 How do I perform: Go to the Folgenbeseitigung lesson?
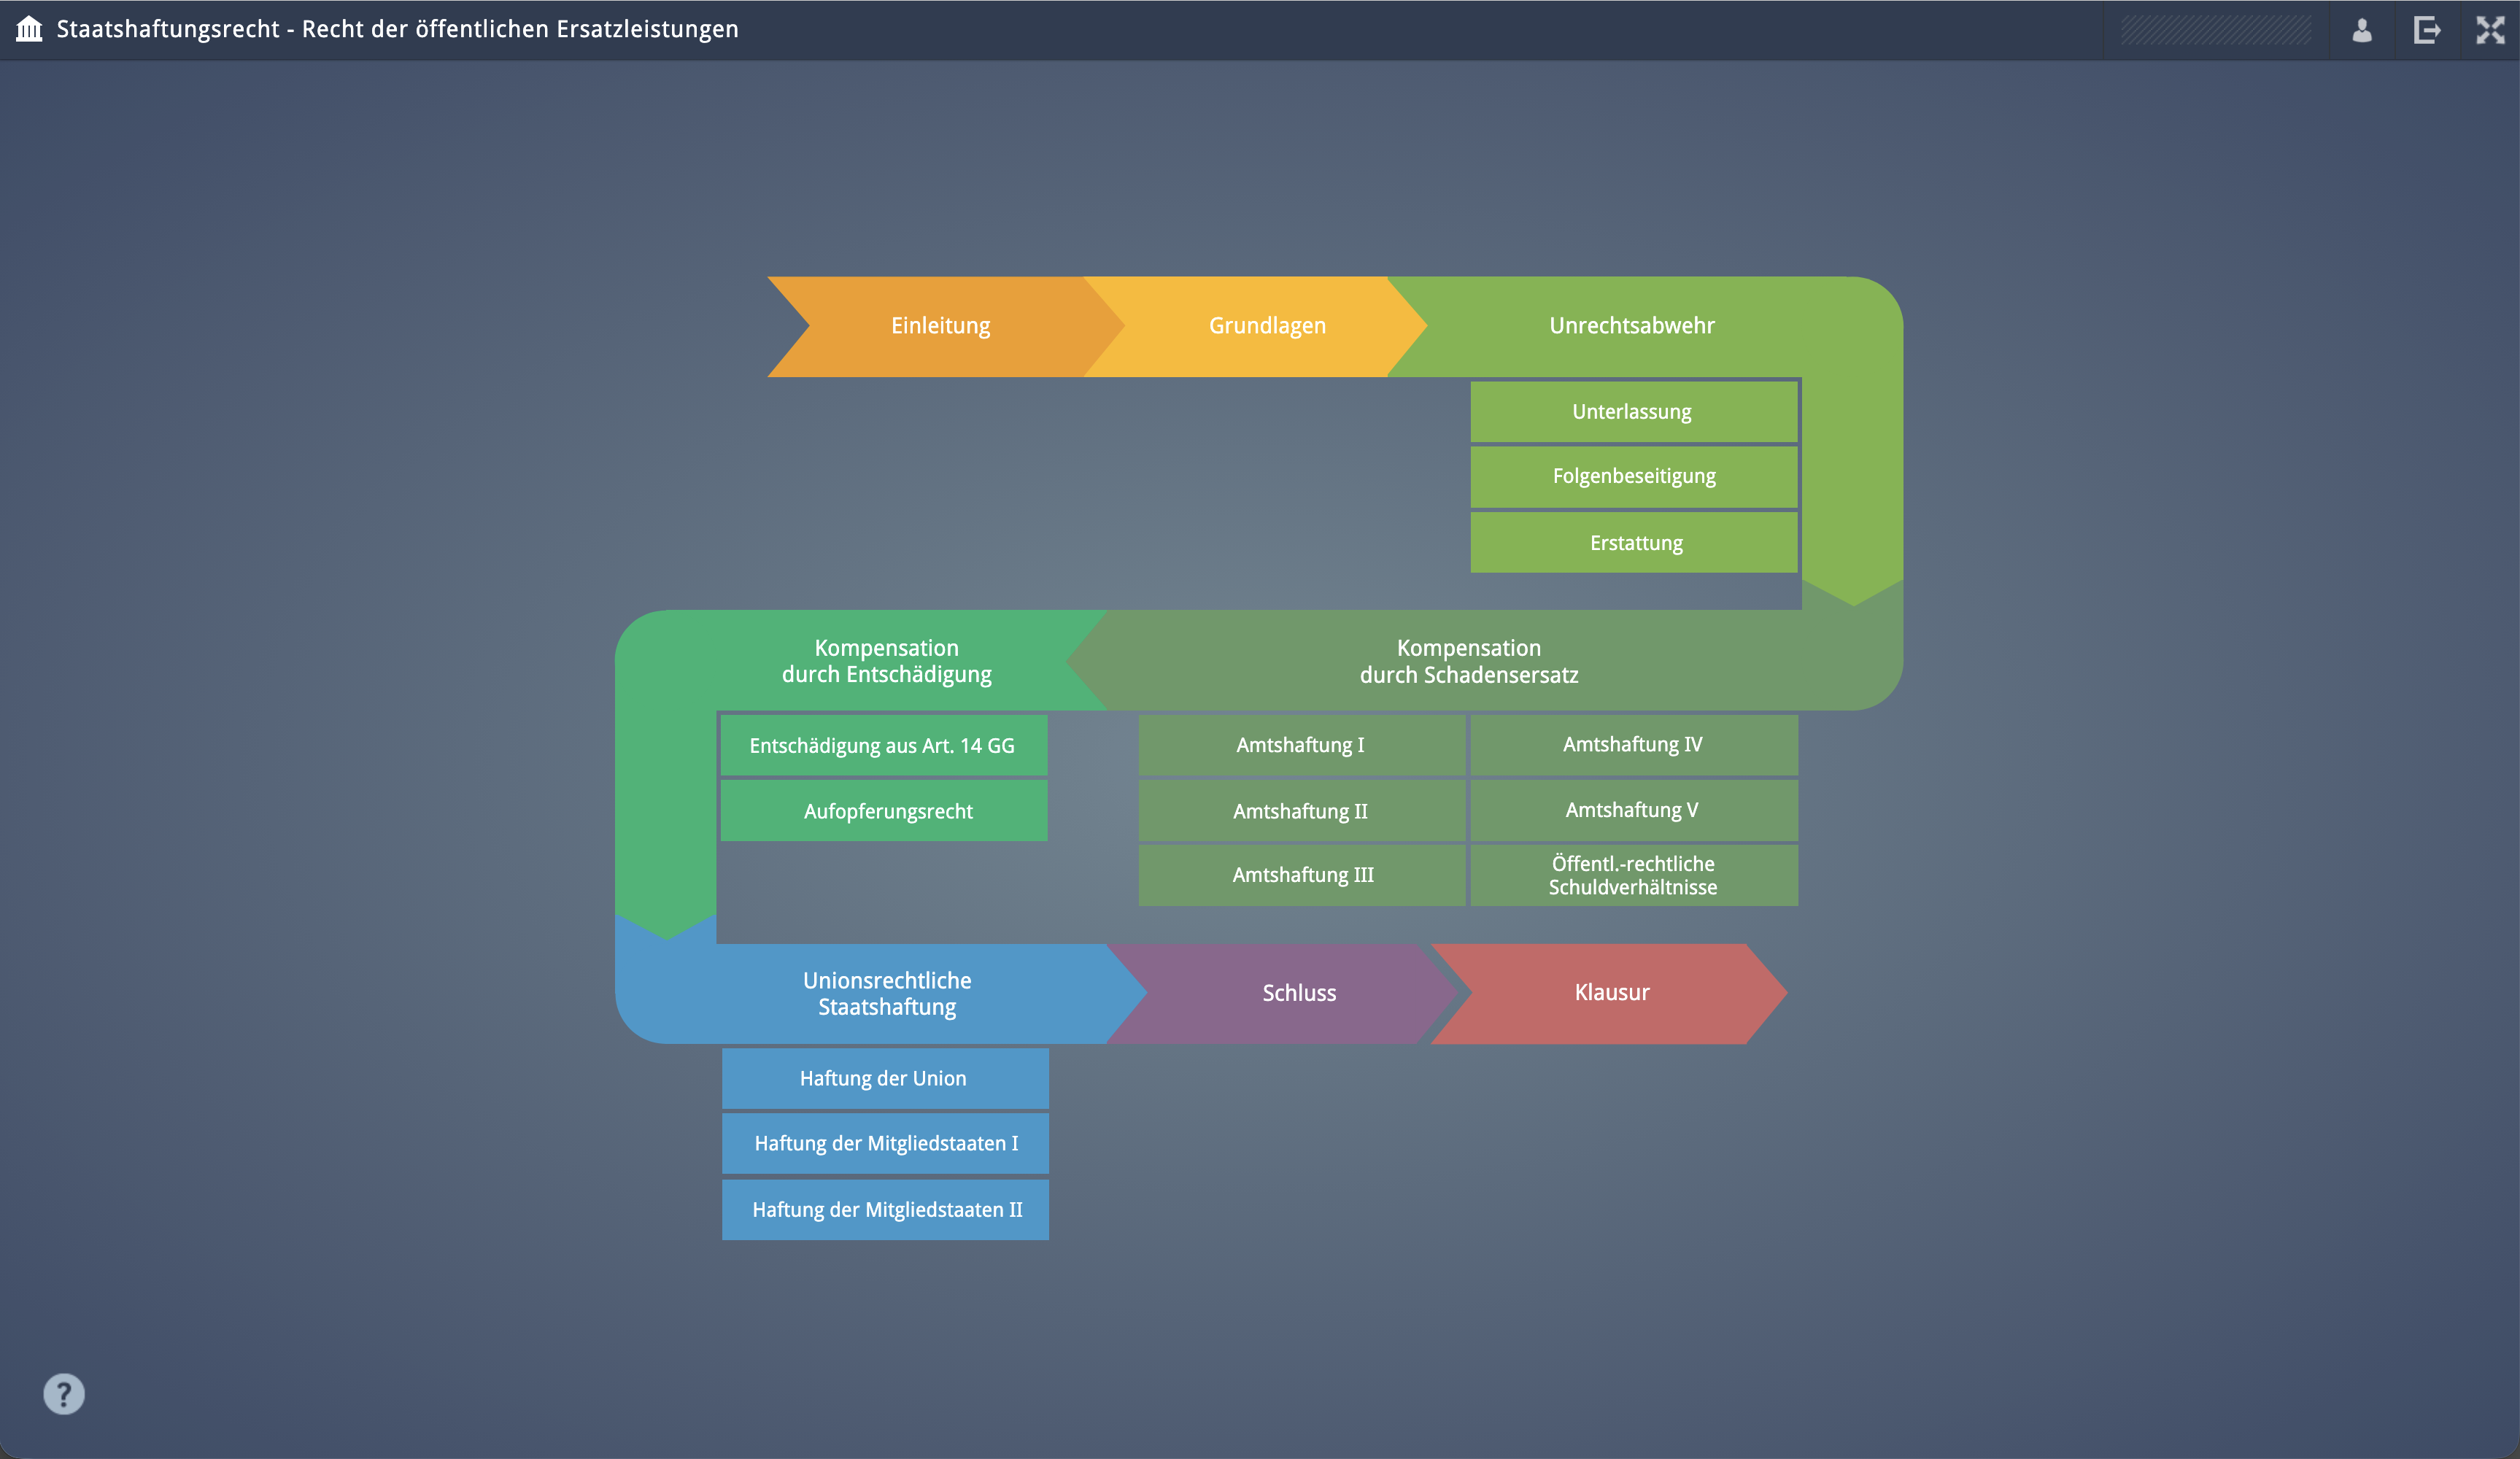click(1632, 477)
